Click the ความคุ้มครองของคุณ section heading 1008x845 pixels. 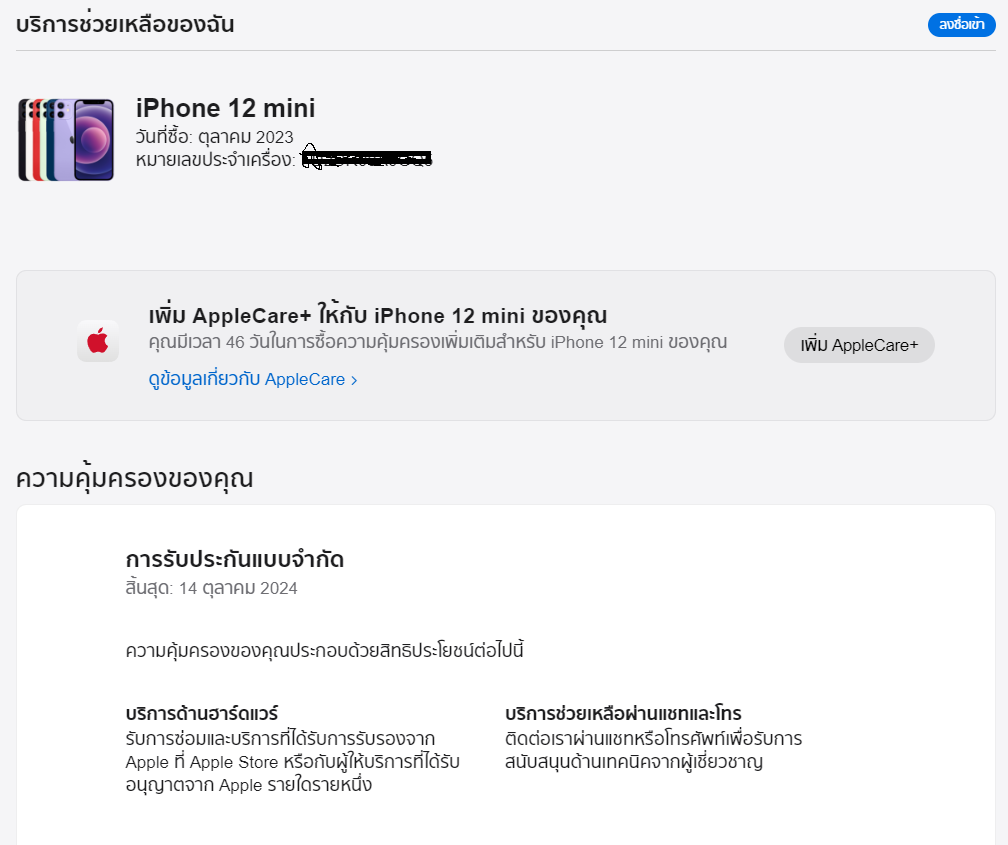click(x=134, y=478)
